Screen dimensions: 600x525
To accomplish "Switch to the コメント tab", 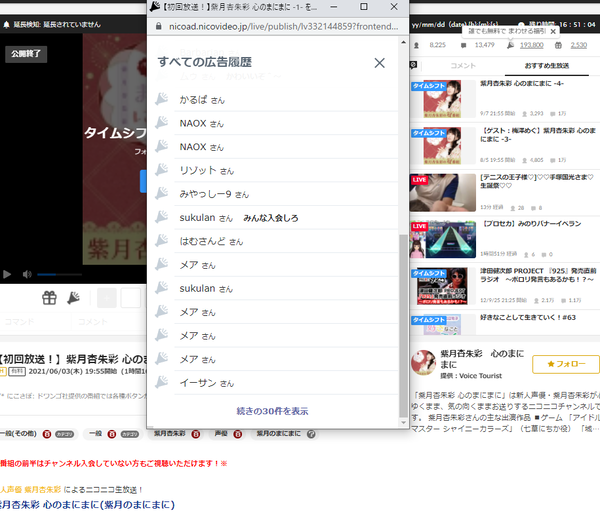I will pos(463,66).
